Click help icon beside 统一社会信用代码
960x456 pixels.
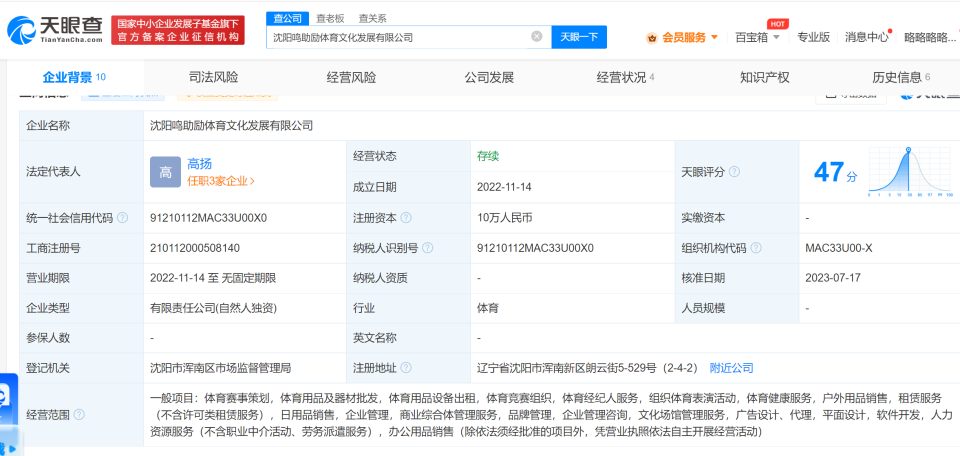[x=121, y=218]
